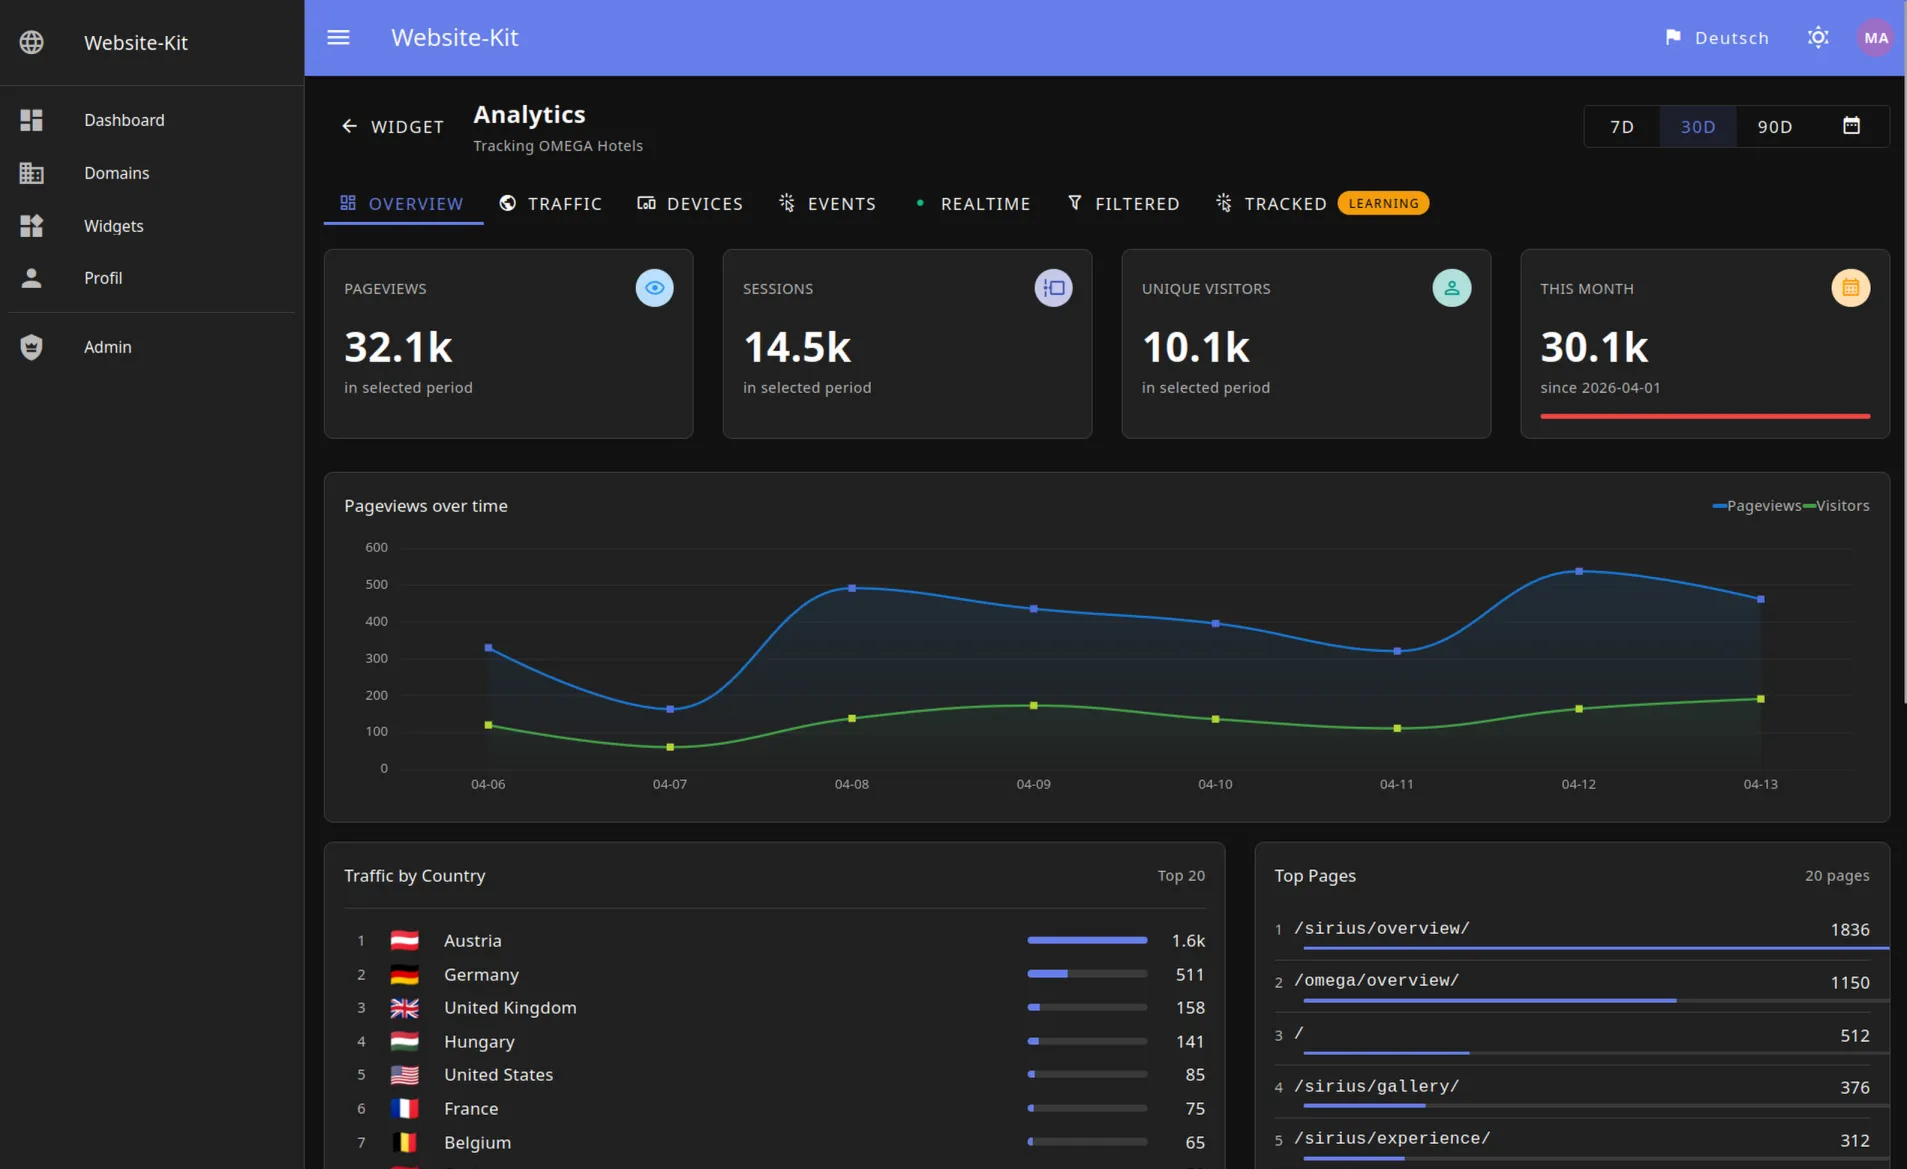The image size is (1907, 1169).
Task: Click the 04-07 visitors data point
Action: [x=670, y=747]
